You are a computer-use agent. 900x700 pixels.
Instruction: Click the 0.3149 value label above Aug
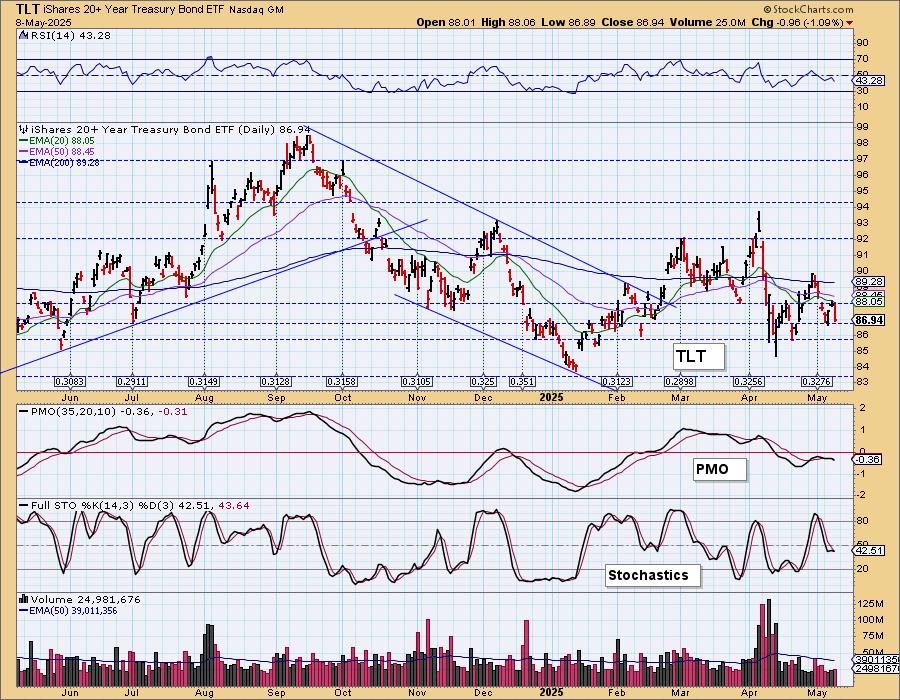(204, 382)
